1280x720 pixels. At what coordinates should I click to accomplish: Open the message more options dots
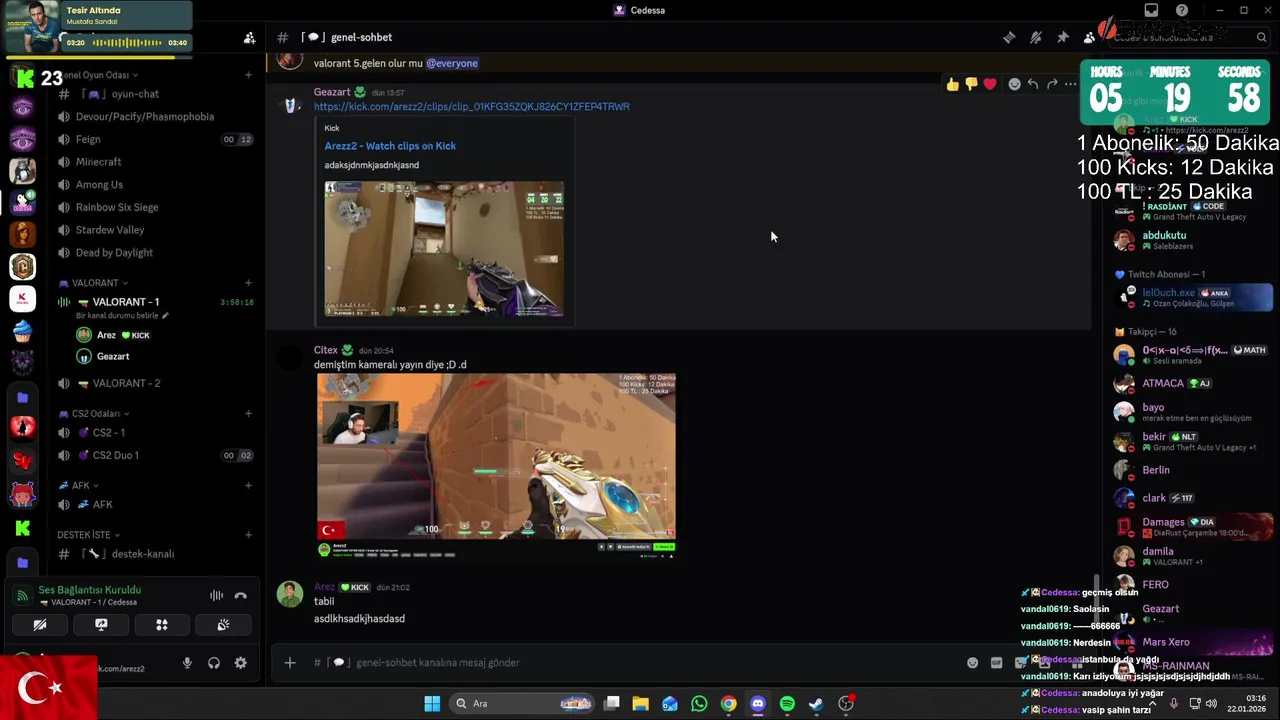[x=1071, y=84]
